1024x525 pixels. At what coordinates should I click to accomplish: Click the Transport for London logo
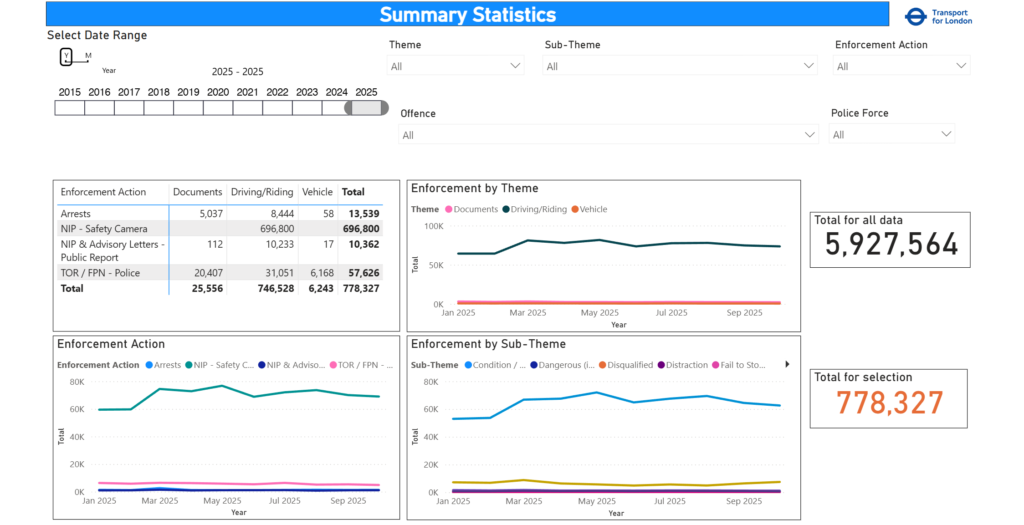coord(937,17)
